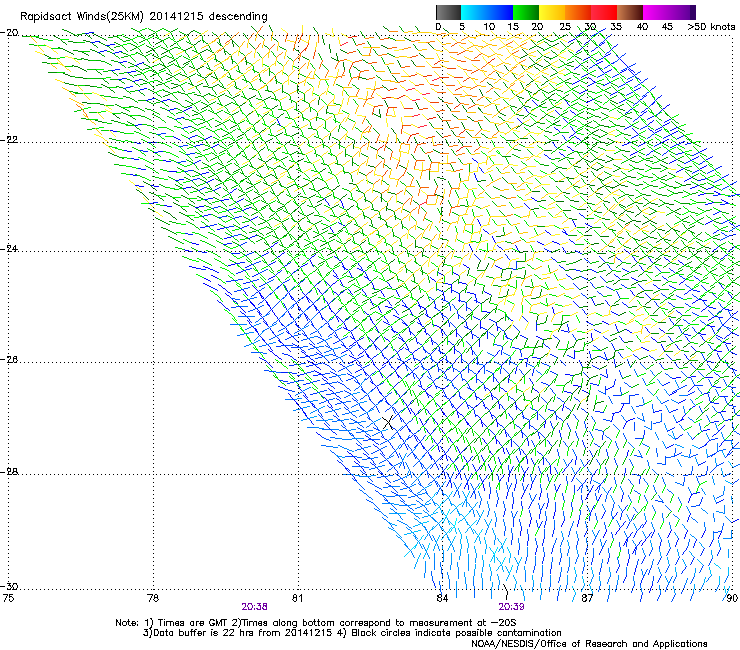Click the cyan-blue 5-15 knots legend segment

tap(486, 12)
